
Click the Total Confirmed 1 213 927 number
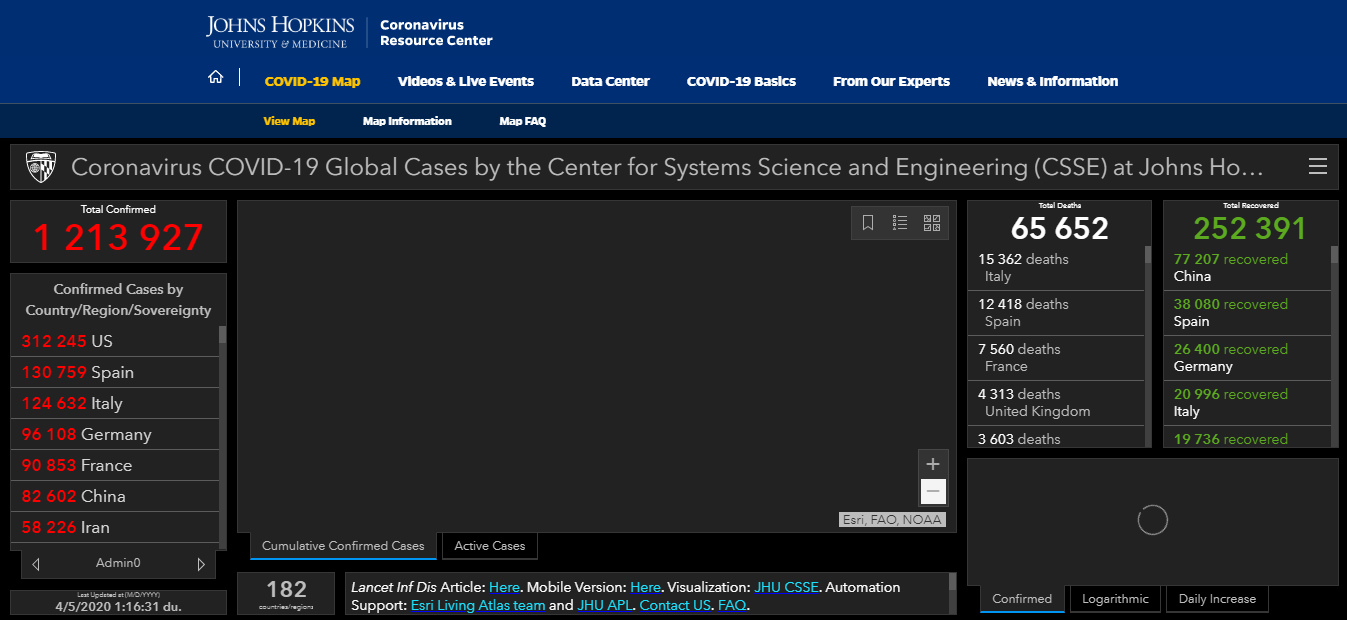click(x=118, y=238)
